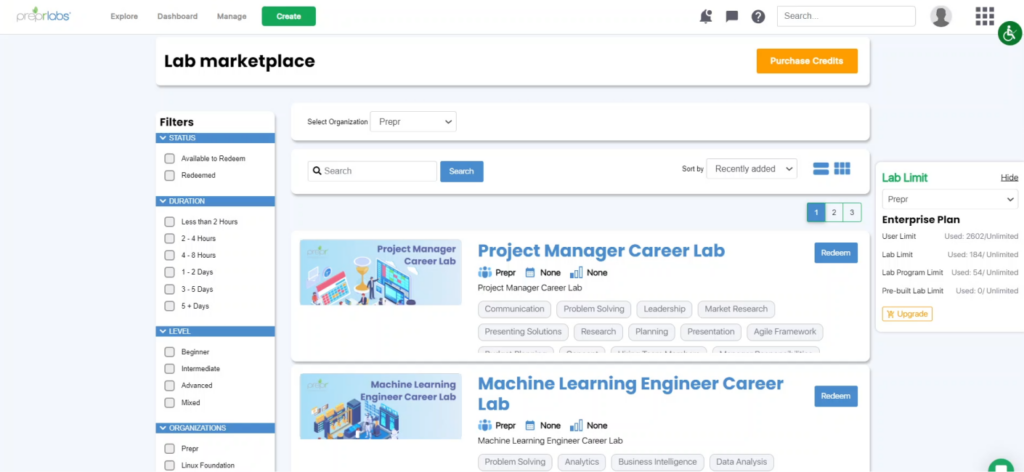Click calendar icon under Machine Learning Engineer lab
The image size is (1024, 472).
tap(530, 425)
